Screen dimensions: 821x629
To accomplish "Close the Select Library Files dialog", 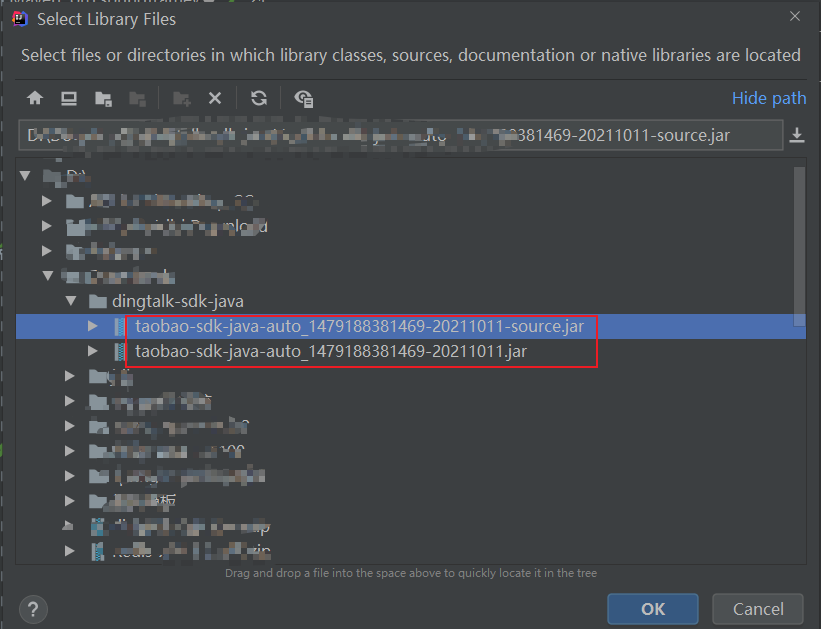I will [794, 16].
